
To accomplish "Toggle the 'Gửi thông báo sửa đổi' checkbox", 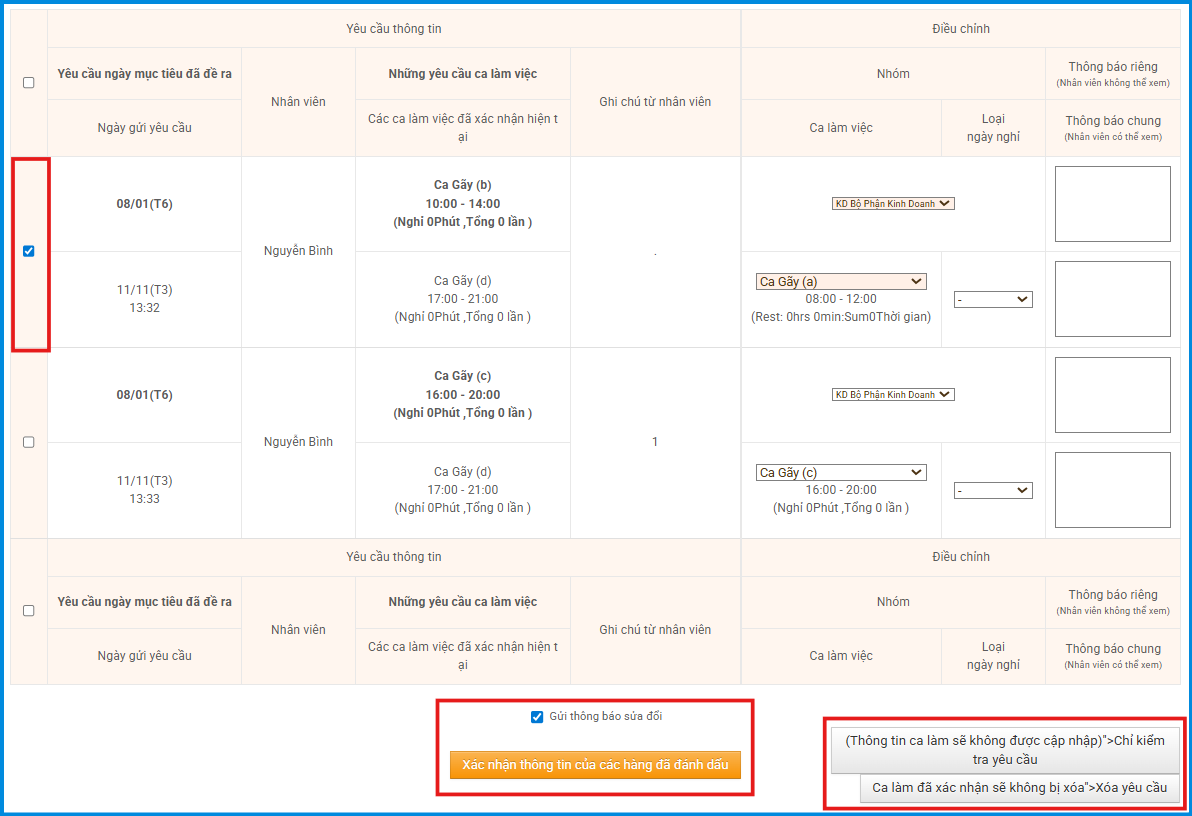I will click(537, 717).
